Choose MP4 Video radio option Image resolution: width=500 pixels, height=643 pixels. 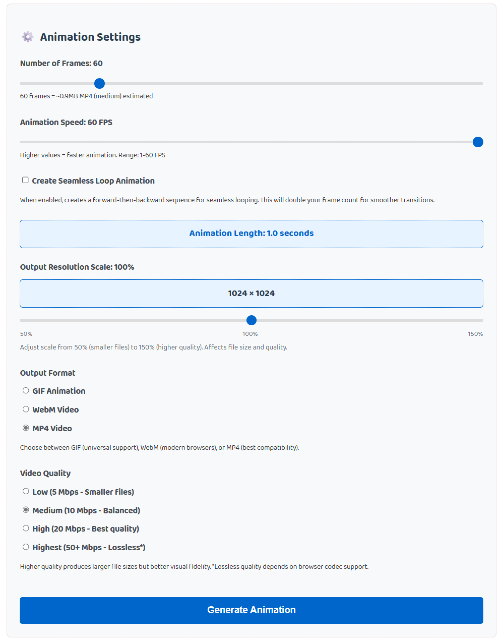pyautogui.click(x=25, y=428)
